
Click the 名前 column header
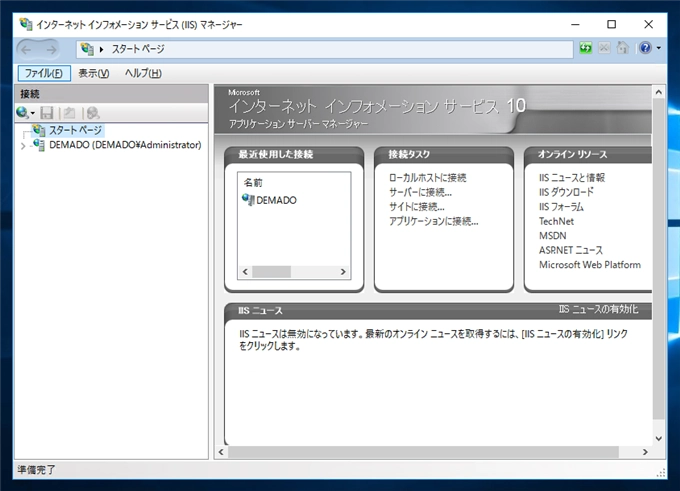click(253, 183)
